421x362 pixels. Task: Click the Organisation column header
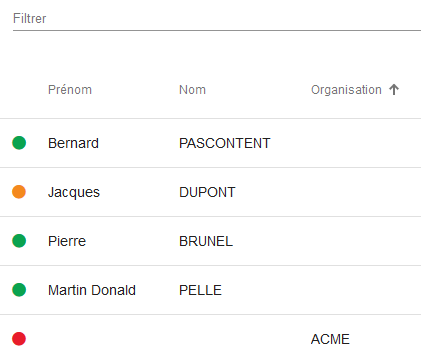click(346, 90)
